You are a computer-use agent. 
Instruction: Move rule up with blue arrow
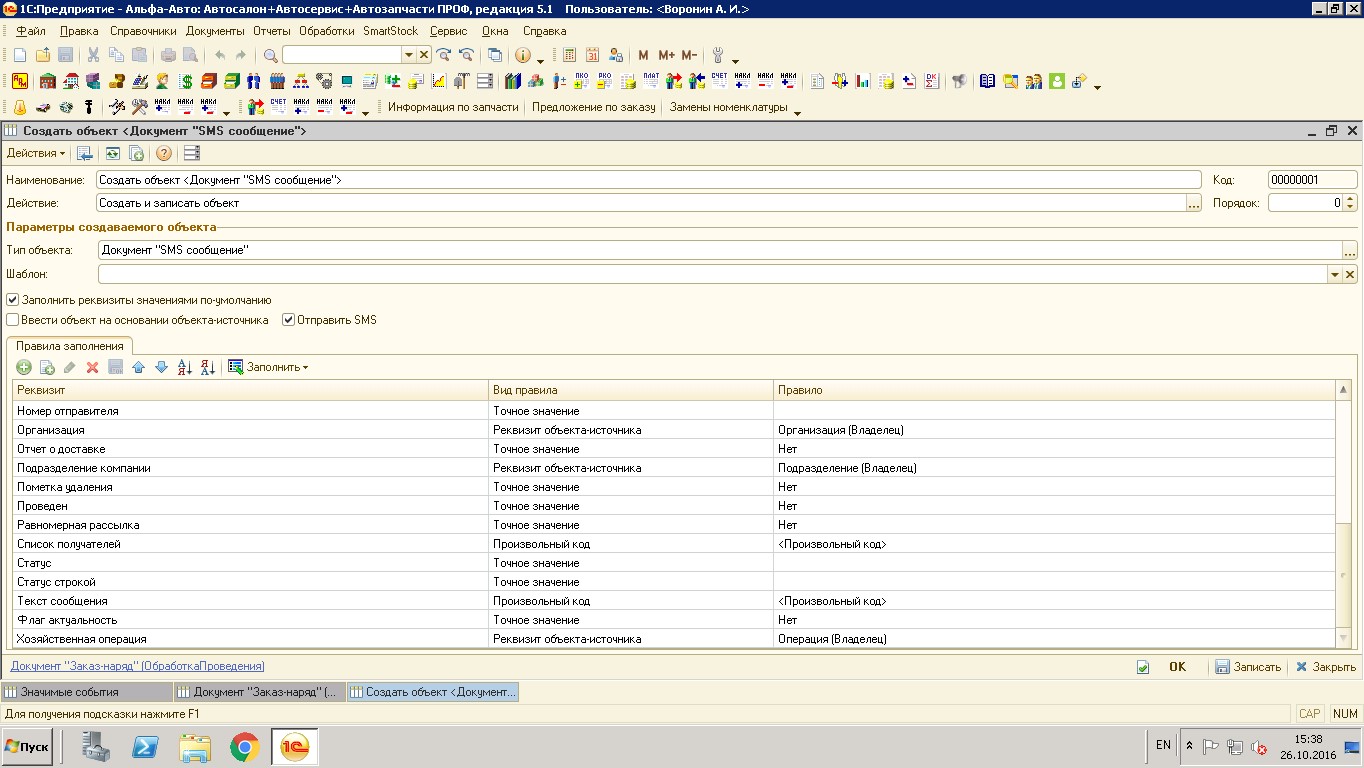[138, 367]
